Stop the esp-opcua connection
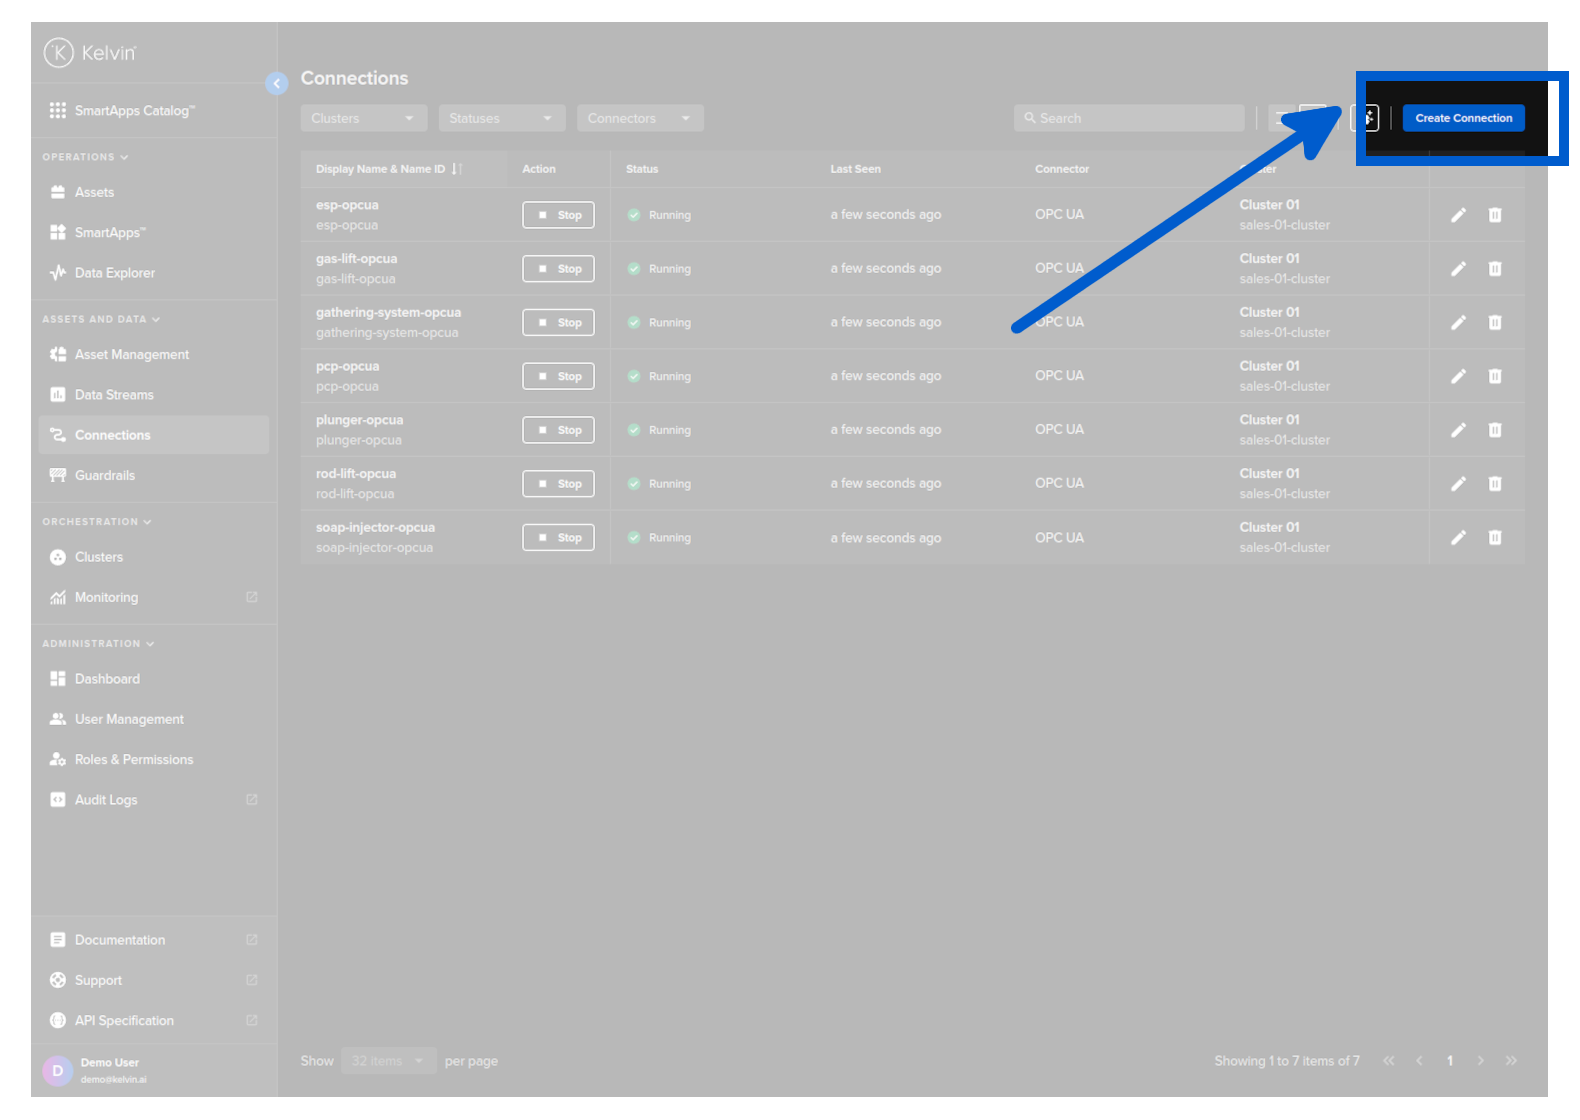 coord(558,215)
